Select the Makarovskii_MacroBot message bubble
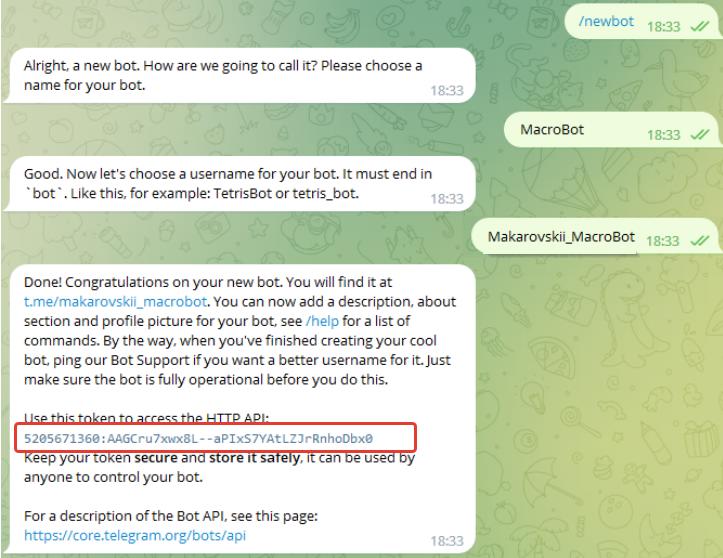Screen dimensions: 723x558 [597, 236]
